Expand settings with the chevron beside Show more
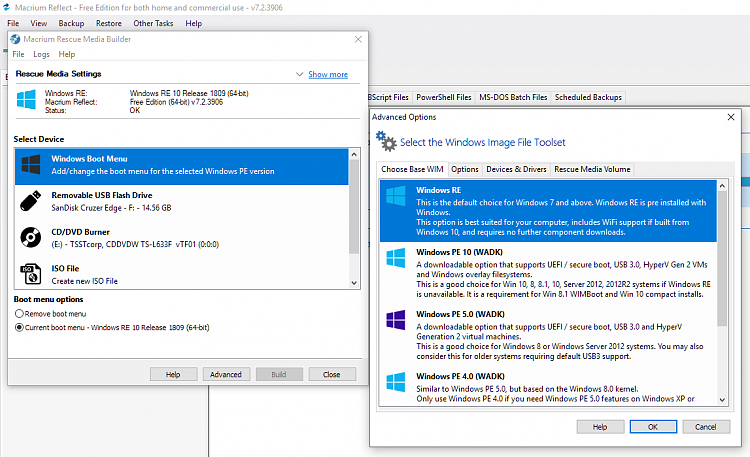This screenshot has width=750, height=457. point(299,74)
